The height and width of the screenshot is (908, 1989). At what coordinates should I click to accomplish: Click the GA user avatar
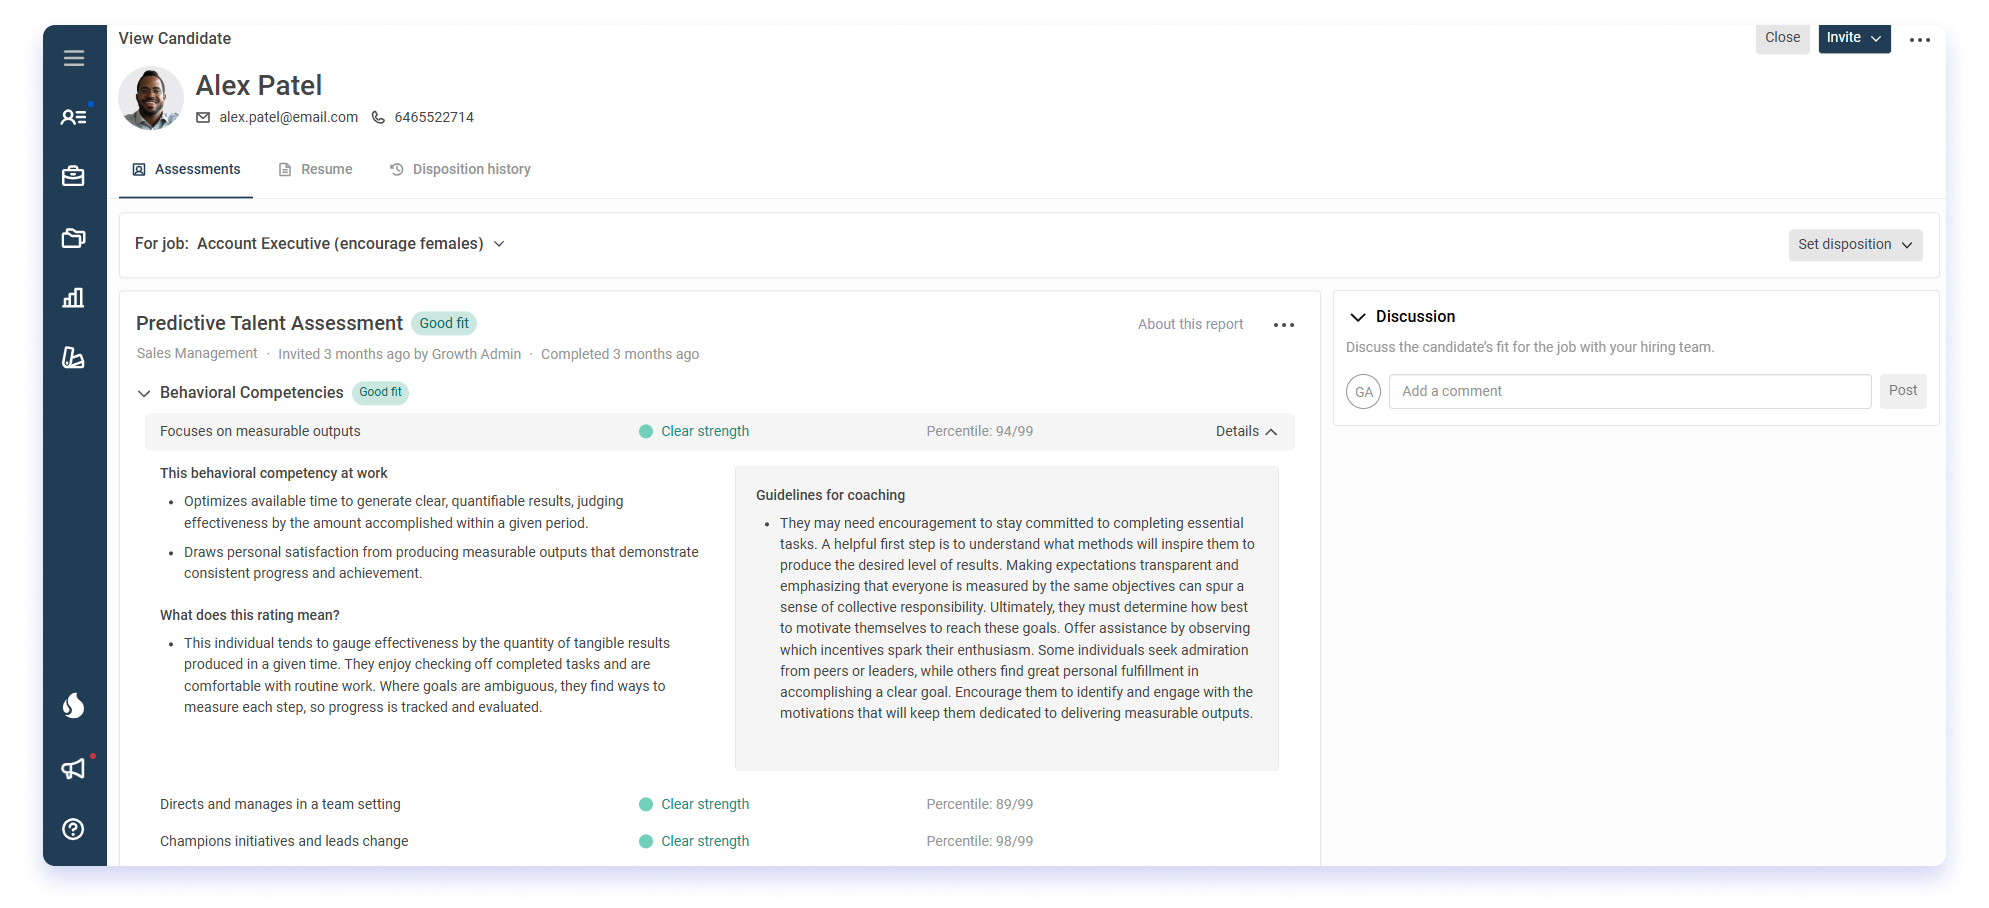tap(1364, 392)
